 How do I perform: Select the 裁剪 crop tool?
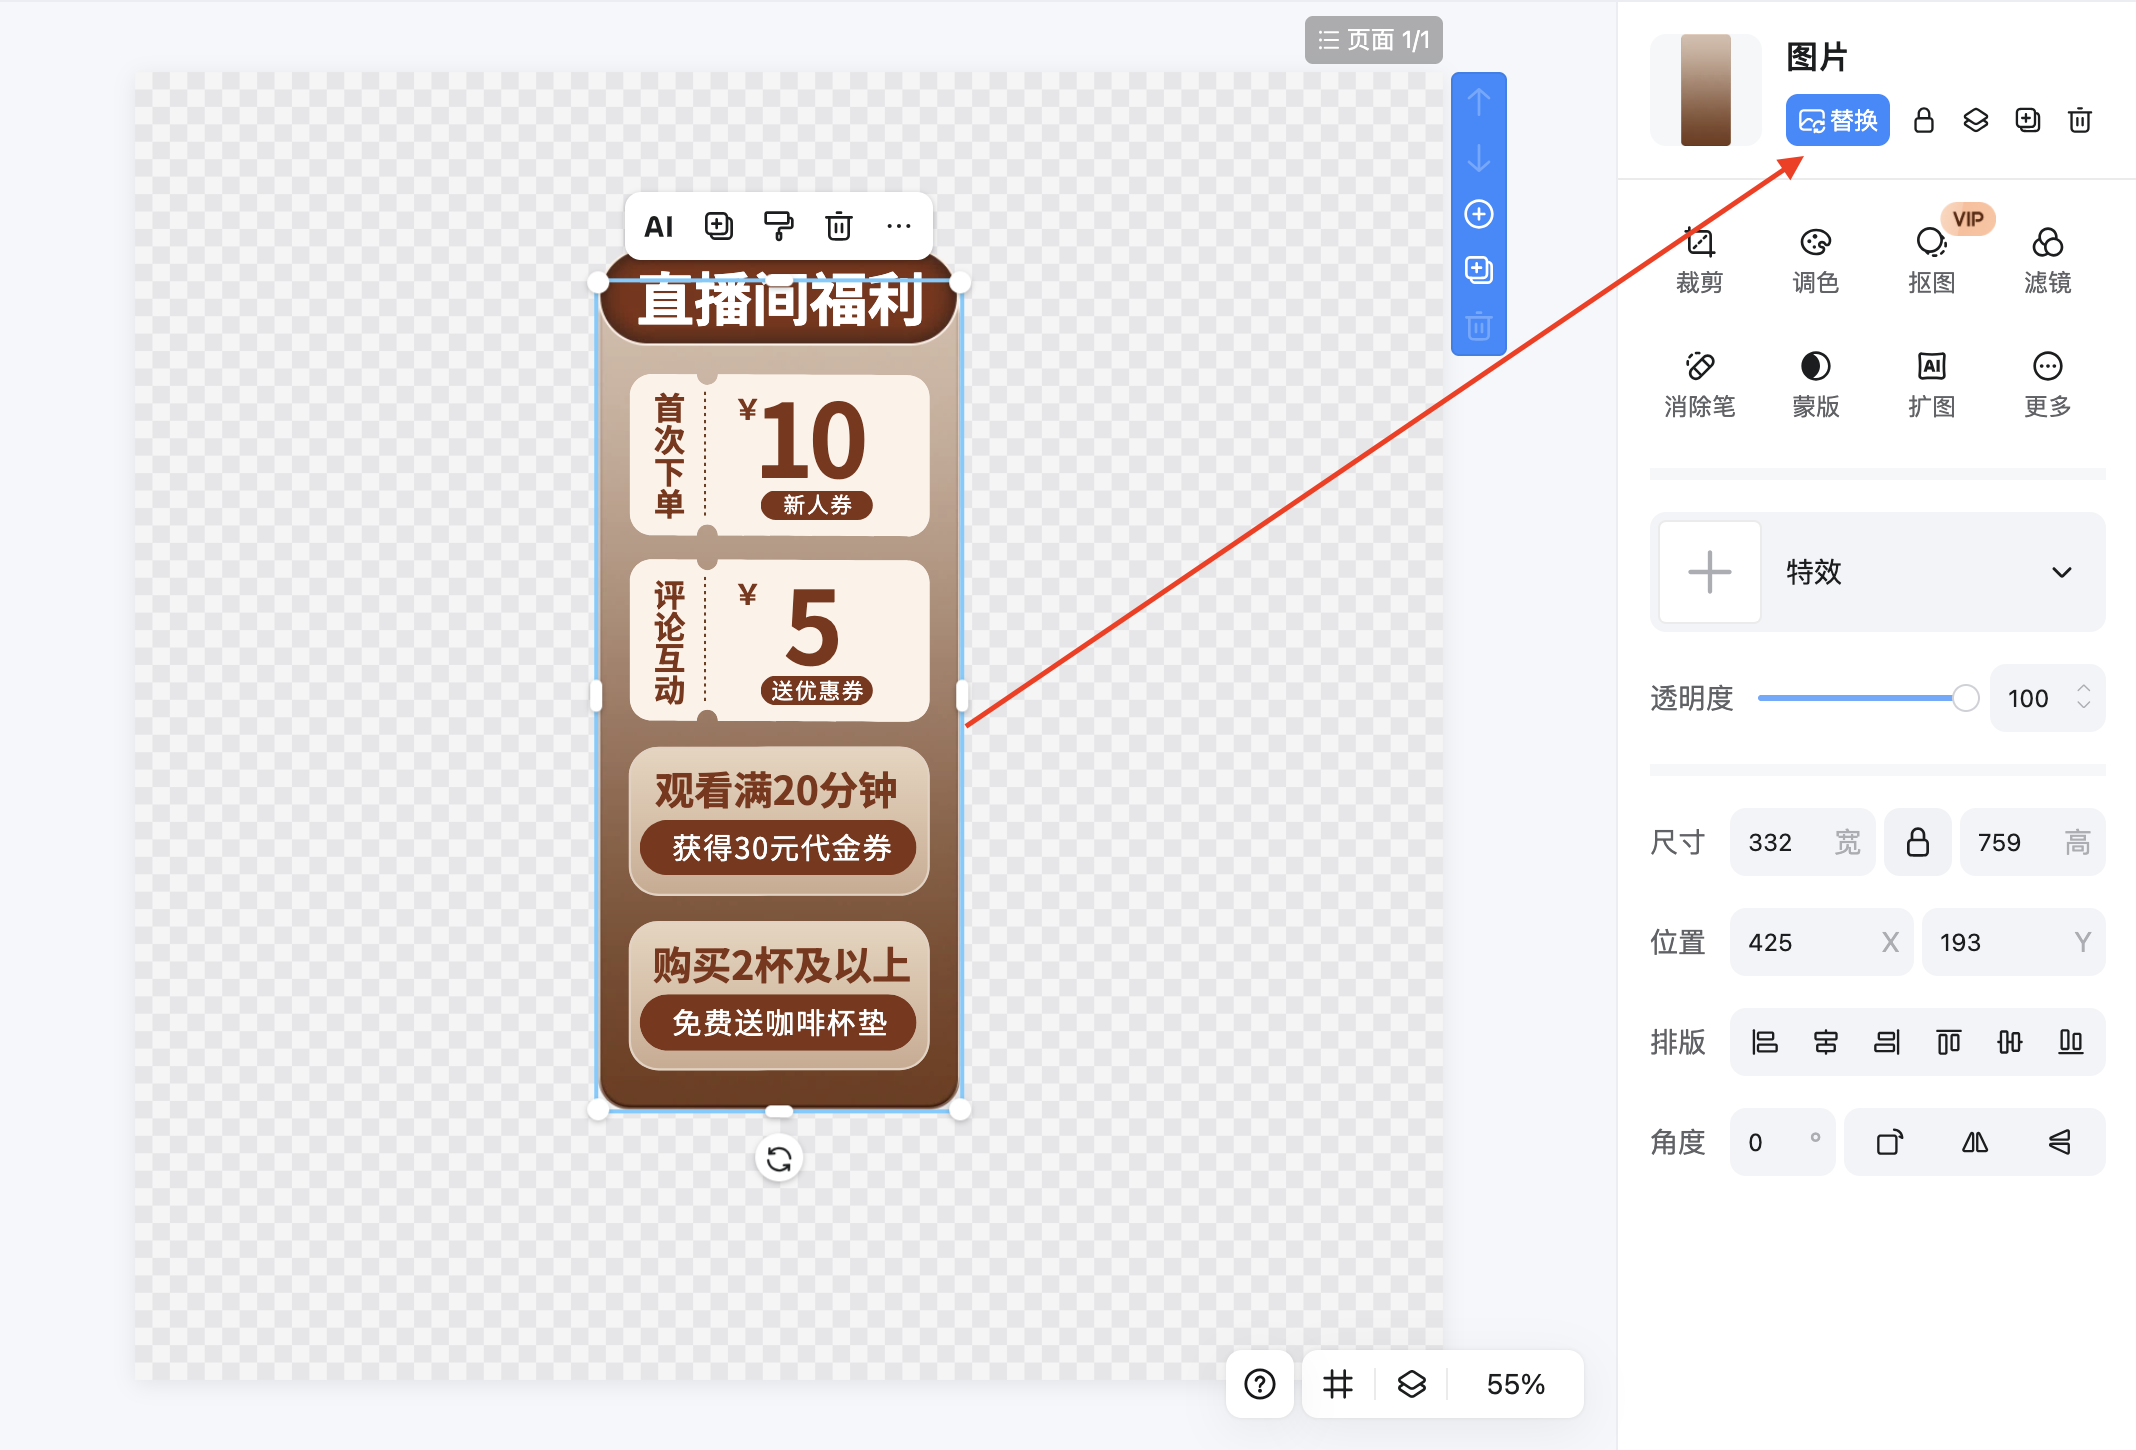1700,257
